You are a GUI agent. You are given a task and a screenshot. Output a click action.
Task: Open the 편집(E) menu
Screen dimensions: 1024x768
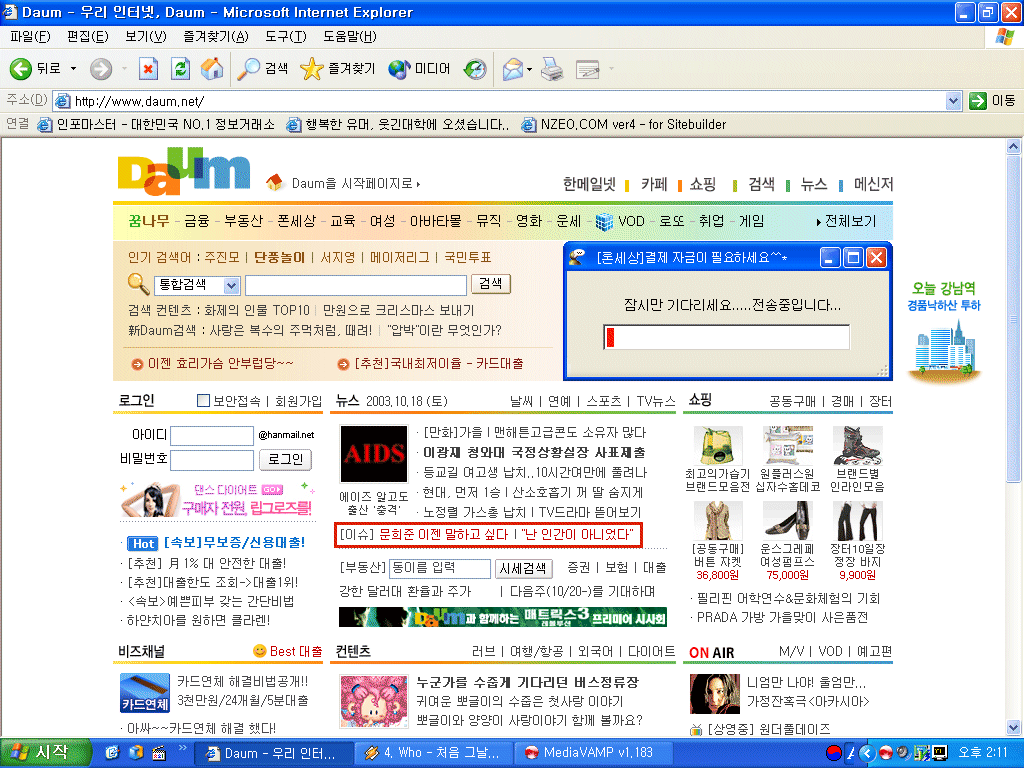pos(88,37)
